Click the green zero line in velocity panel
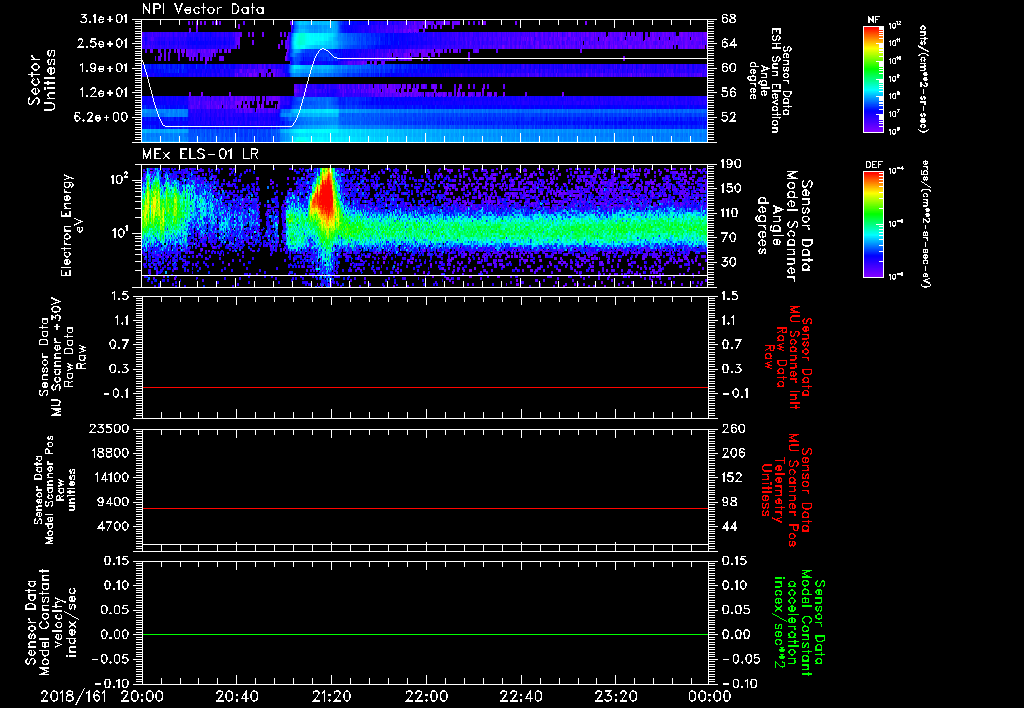1024x708 pixels. pyautogui.click(x=424, y=634)
